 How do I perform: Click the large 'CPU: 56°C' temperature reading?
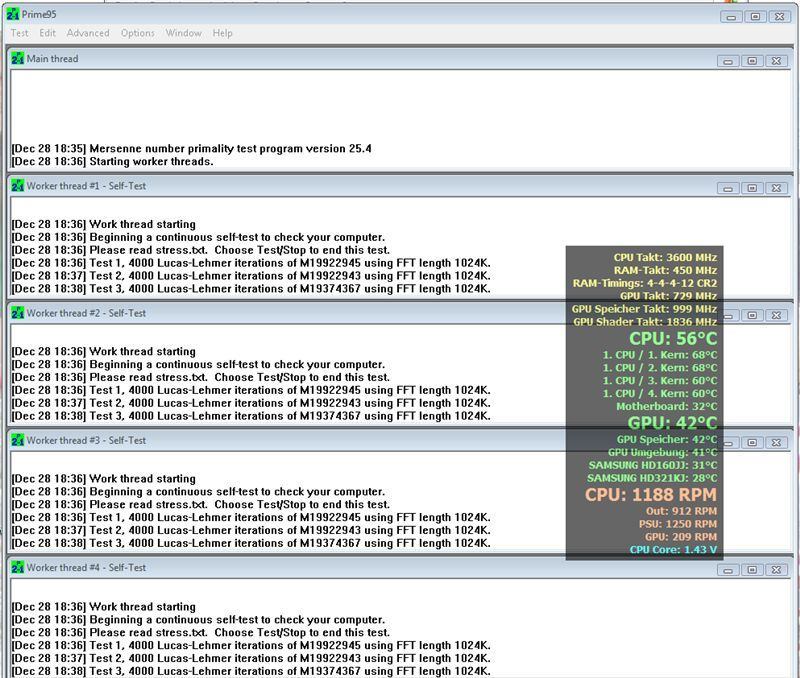[673, 339]
